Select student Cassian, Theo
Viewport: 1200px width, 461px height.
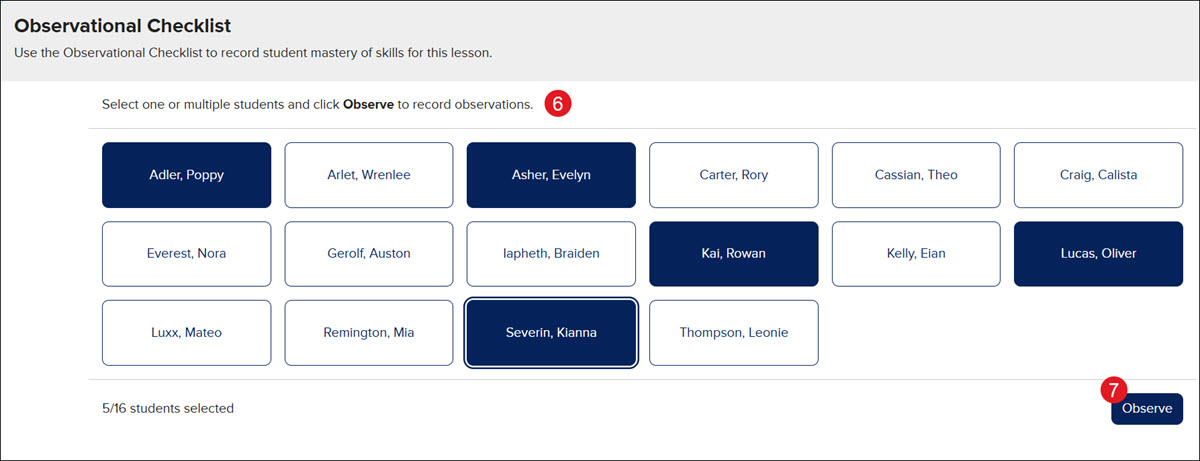pyautogui.click(x=916, y=175)
